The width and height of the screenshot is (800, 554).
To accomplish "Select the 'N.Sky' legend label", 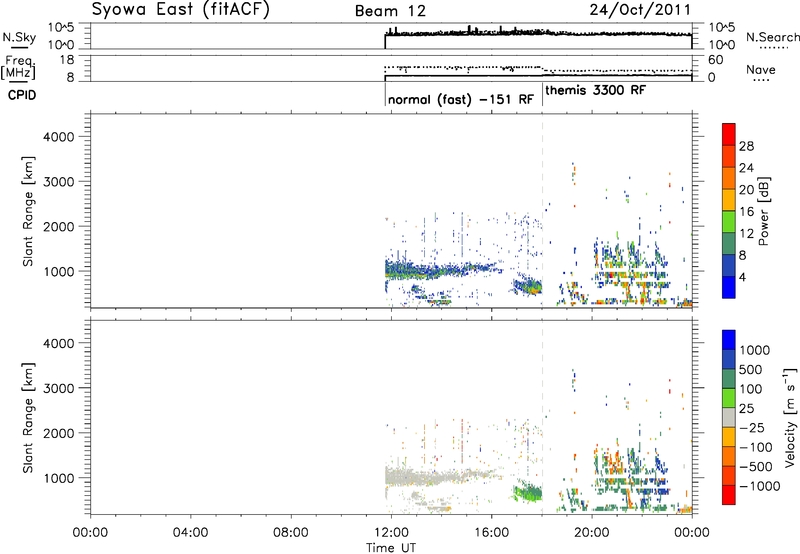I will pyautogui.click(x=19, y=37).
